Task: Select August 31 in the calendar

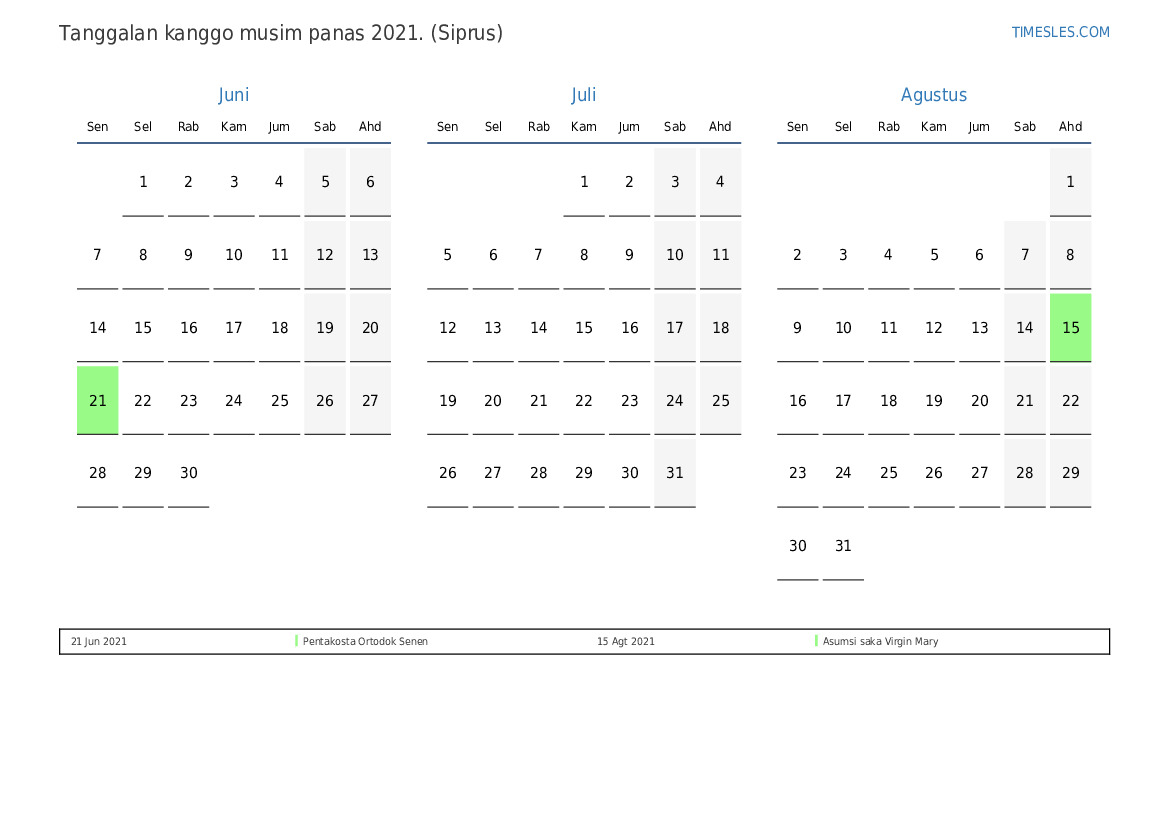Action: coord(843,546)
